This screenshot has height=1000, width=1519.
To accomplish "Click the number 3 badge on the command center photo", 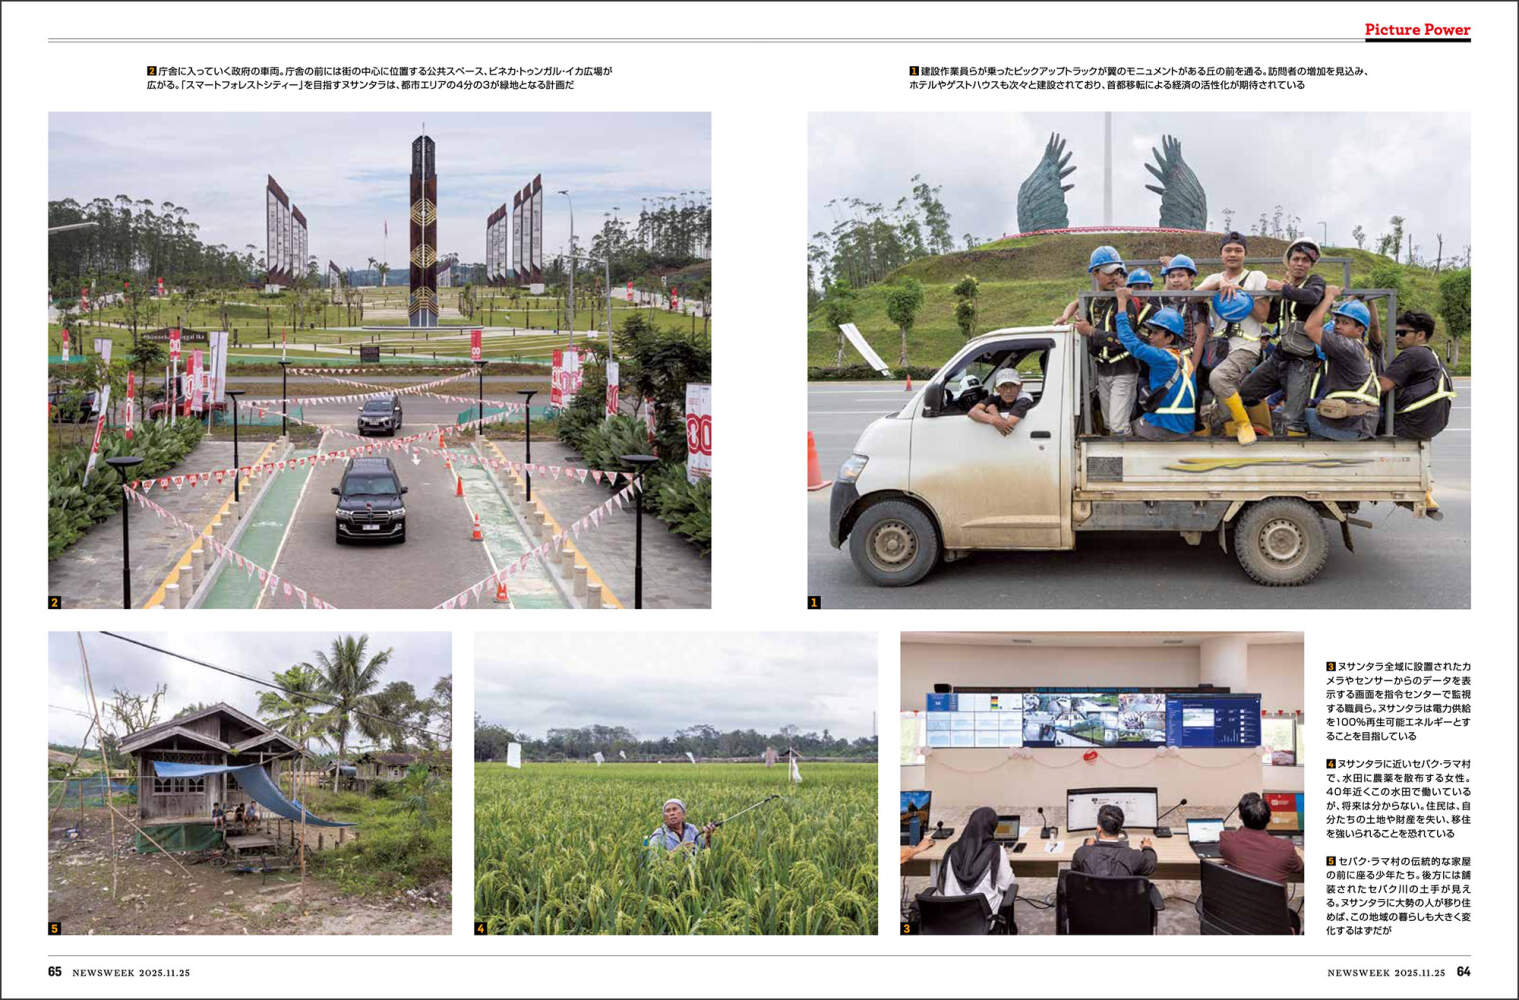I will click(x=907, y=928).
